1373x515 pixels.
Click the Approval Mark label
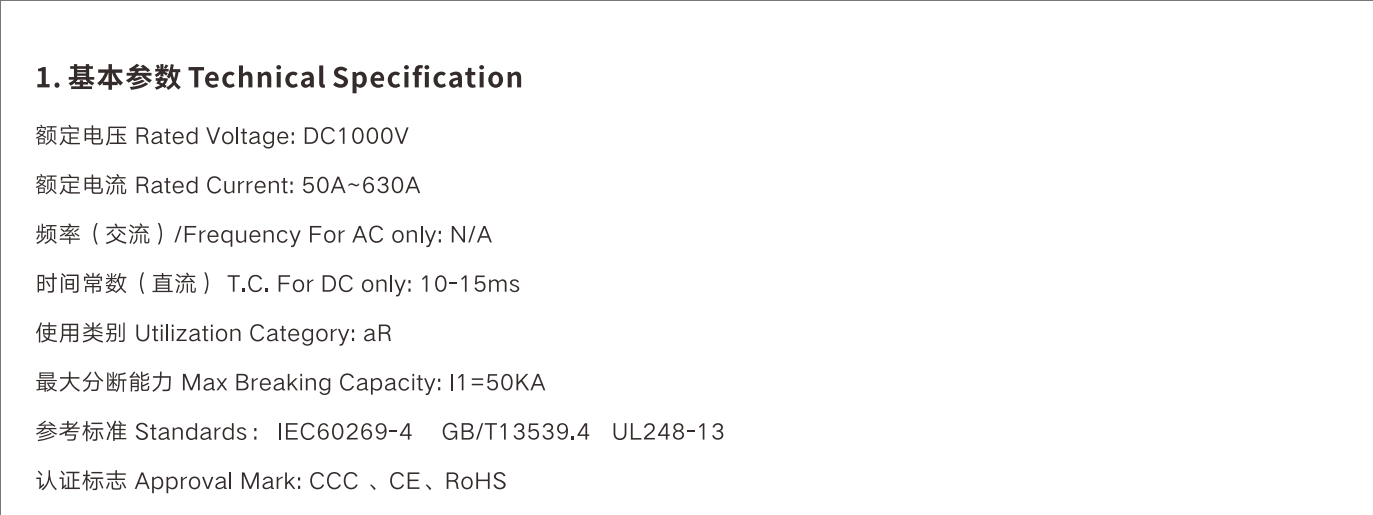coord(218,481)
